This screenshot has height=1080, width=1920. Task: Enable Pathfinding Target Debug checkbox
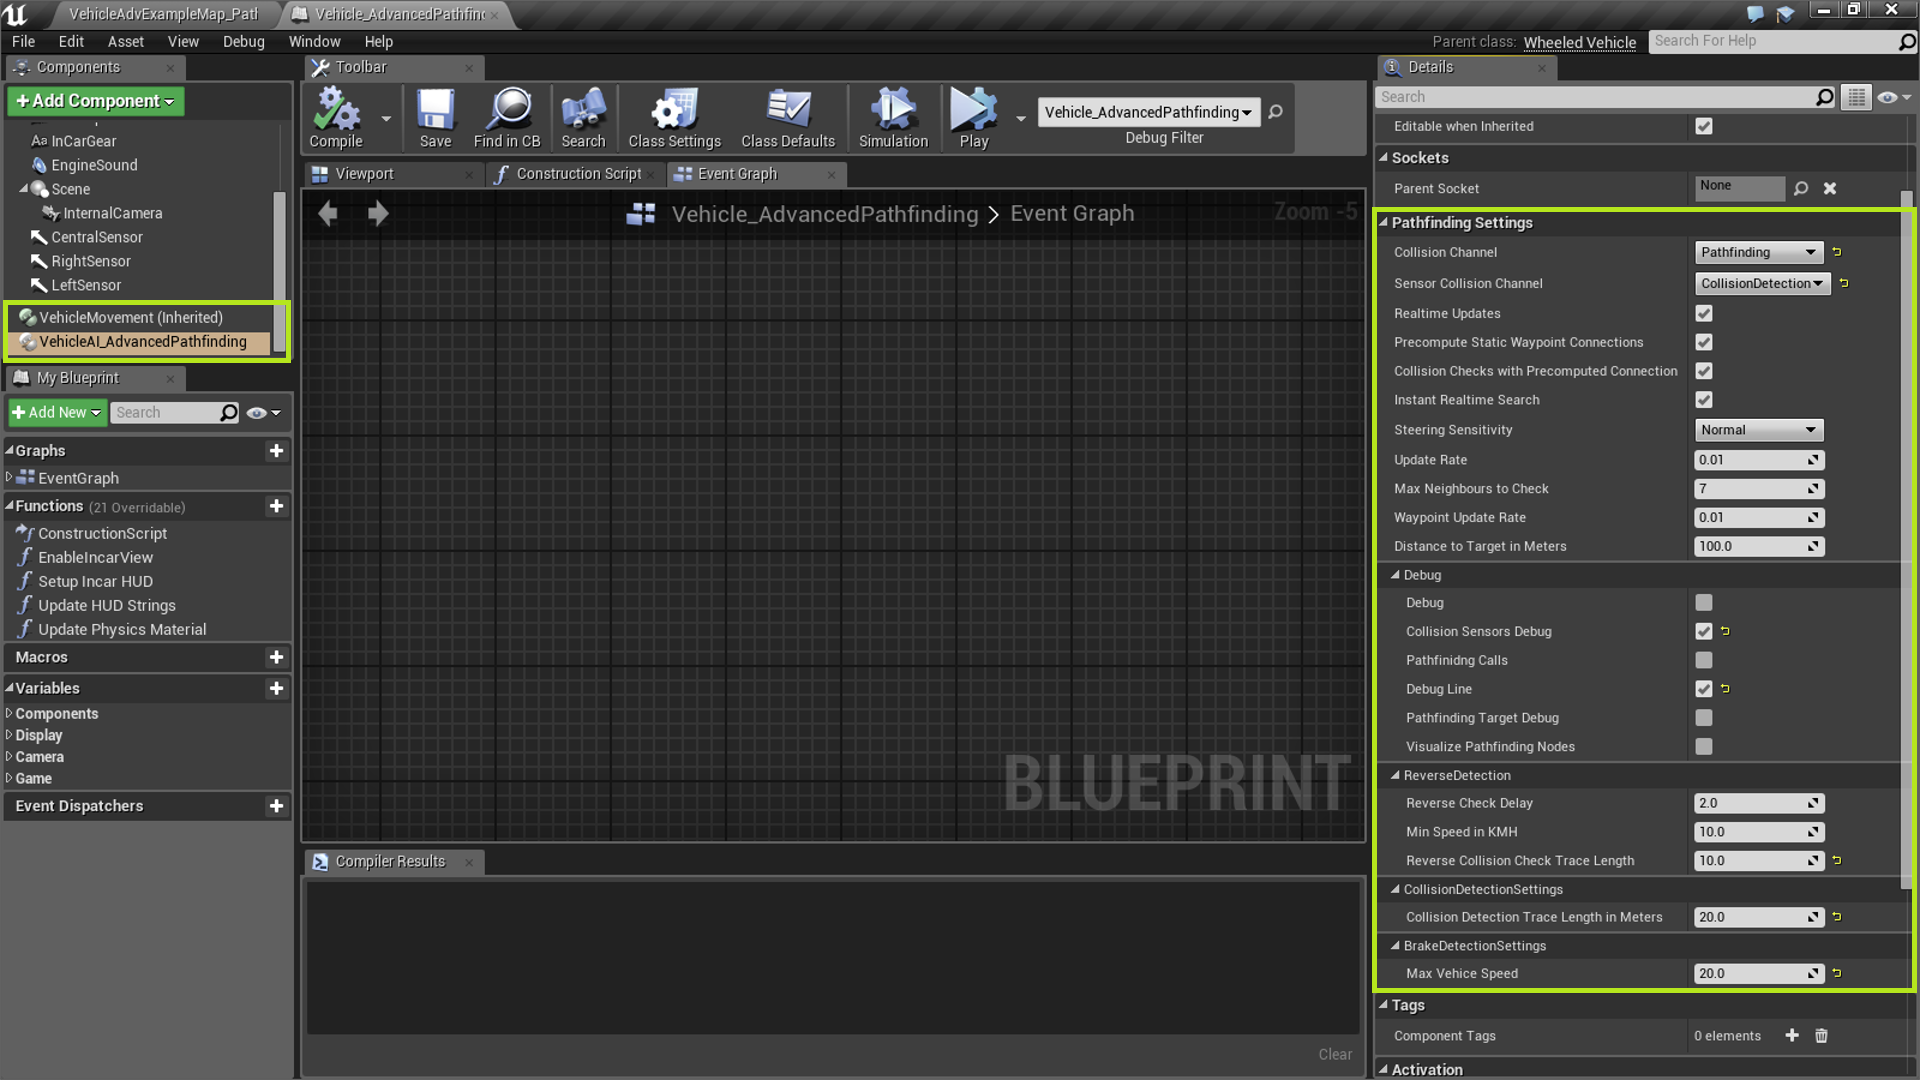pos(1704,717)
